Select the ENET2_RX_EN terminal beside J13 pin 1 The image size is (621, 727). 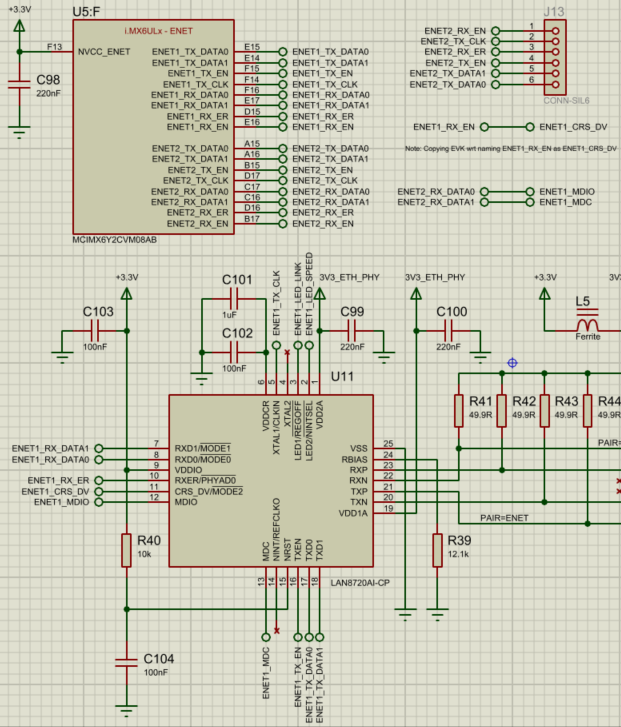point(496,31)
